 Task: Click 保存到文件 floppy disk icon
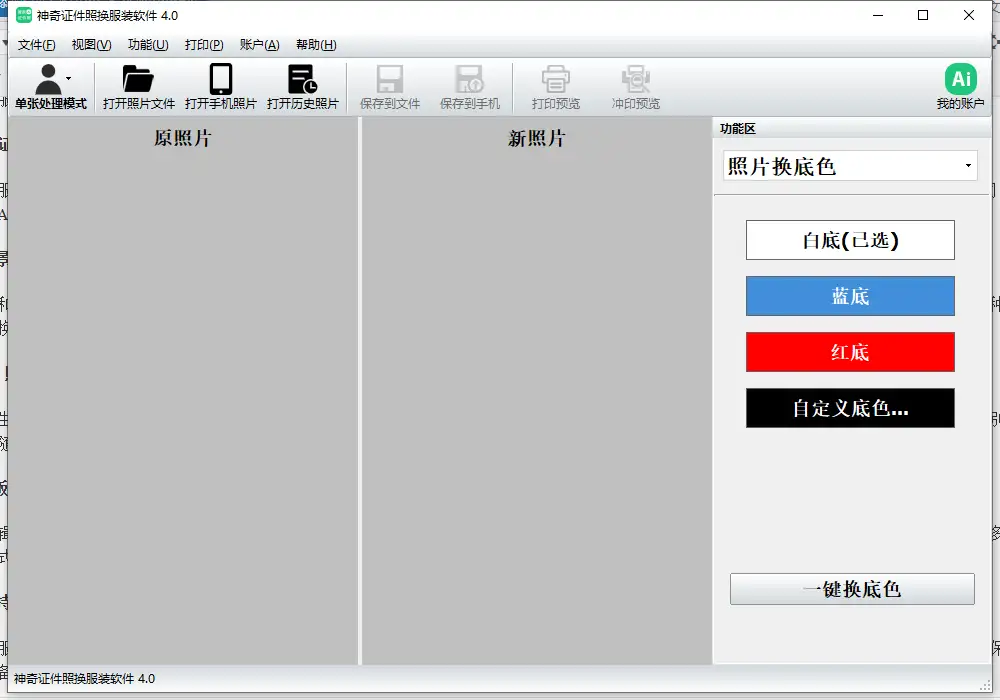389,80
